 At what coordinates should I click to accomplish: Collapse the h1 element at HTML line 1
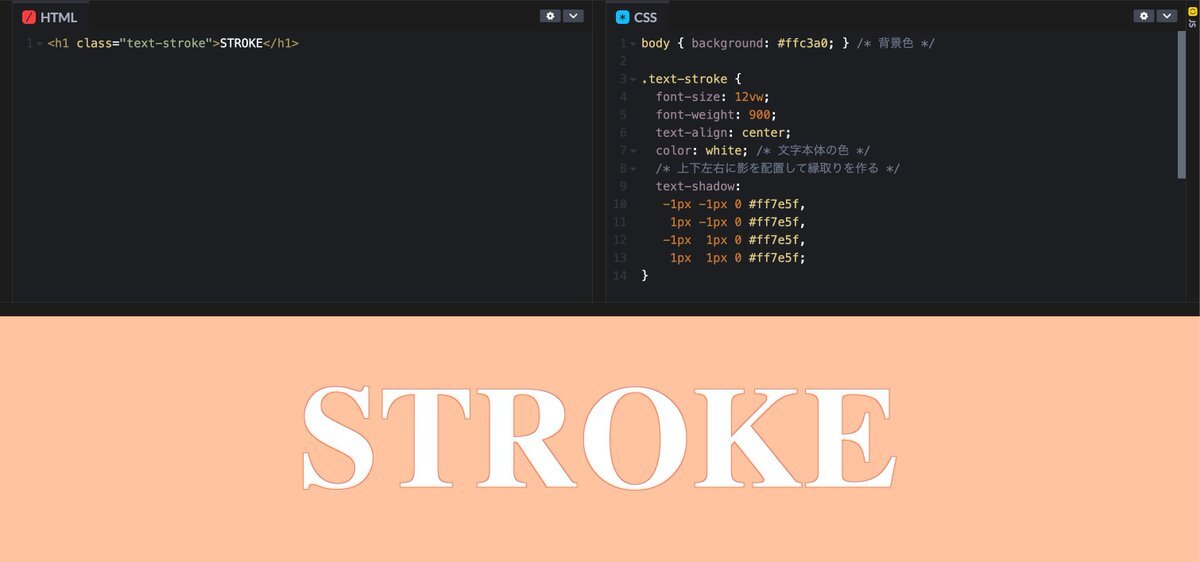39,44
